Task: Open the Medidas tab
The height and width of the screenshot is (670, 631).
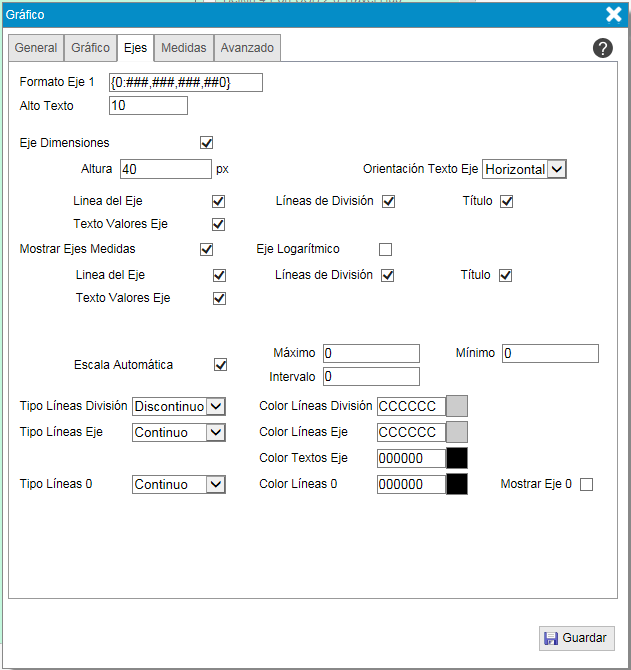Action: pos(184,48)
